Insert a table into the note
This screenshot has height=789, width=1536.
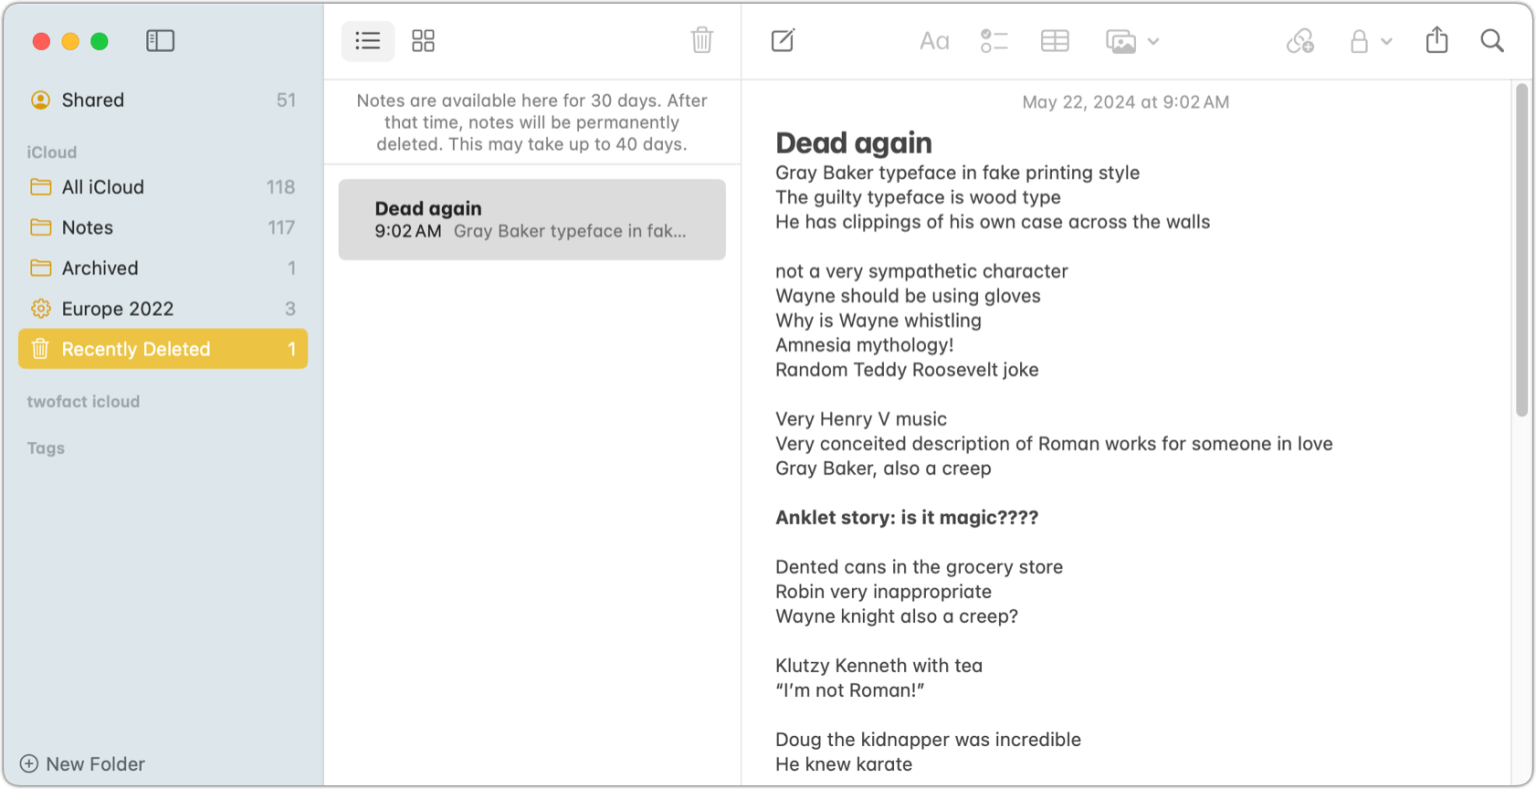point(1054,40)
